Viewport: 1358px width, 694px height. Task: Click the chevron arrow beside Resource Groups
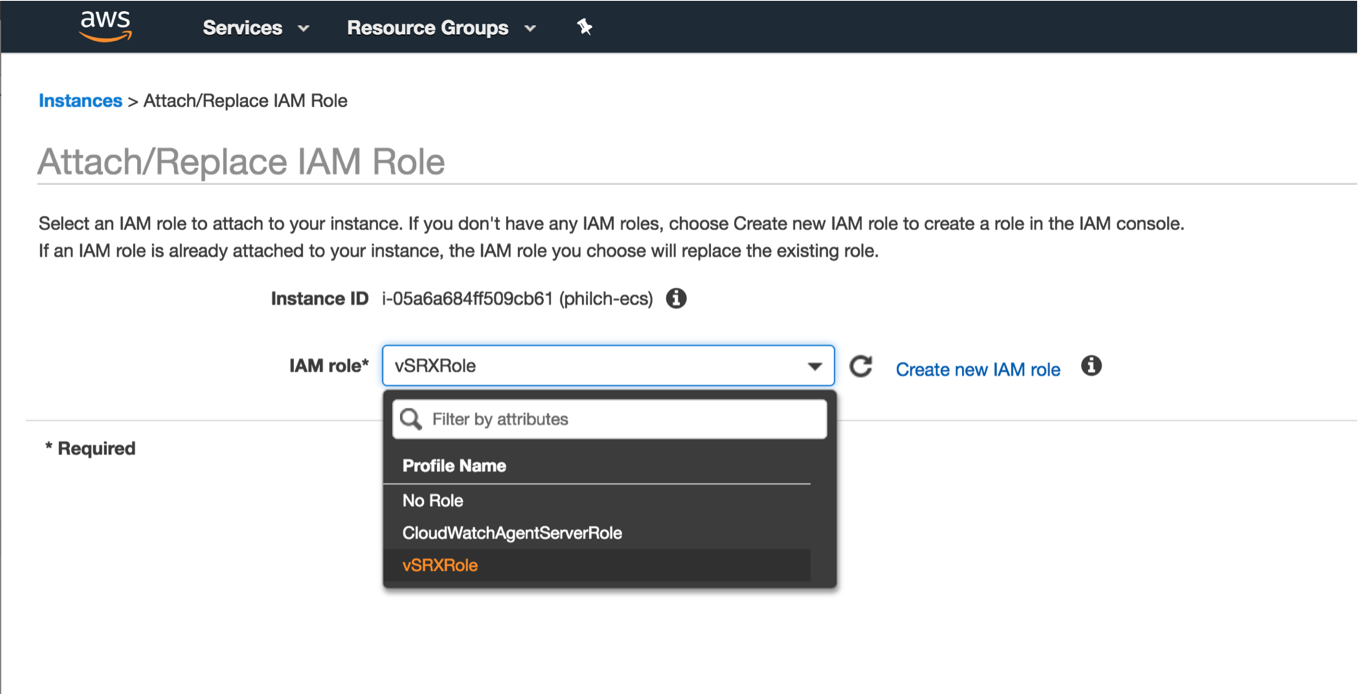[x=530, y=29]
